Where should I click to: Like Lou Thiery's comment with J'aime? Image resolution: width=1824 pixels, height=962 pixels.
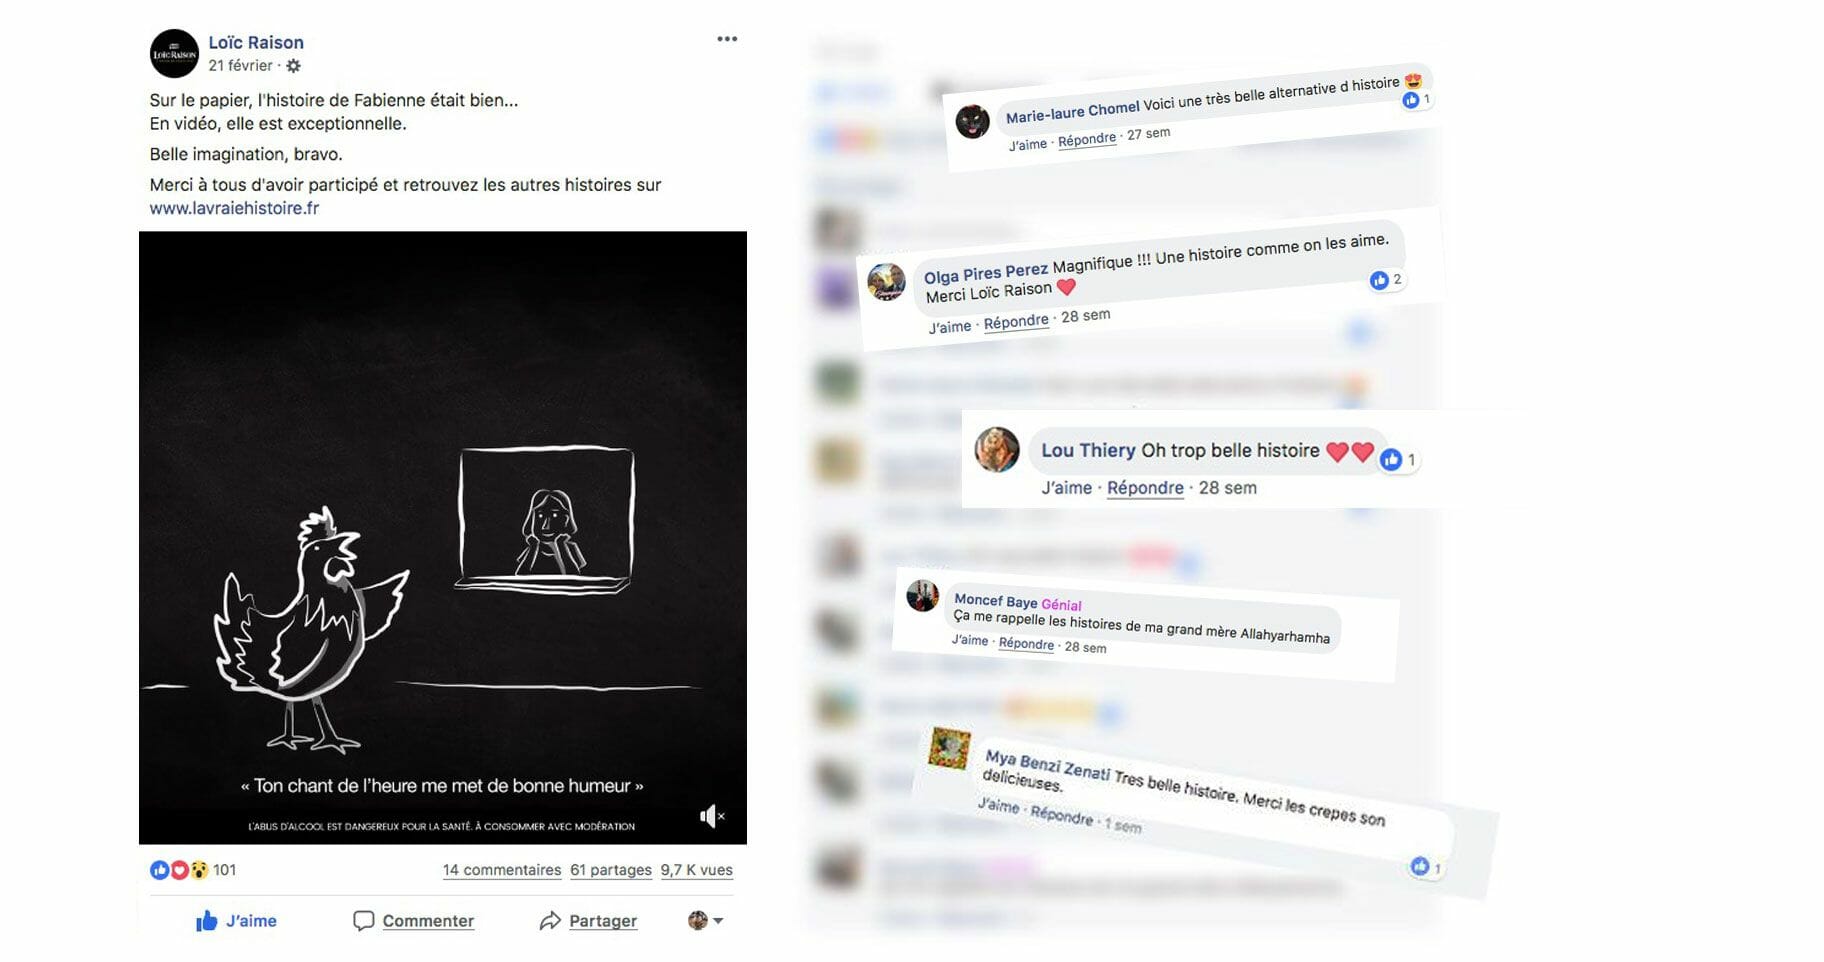1066,488
